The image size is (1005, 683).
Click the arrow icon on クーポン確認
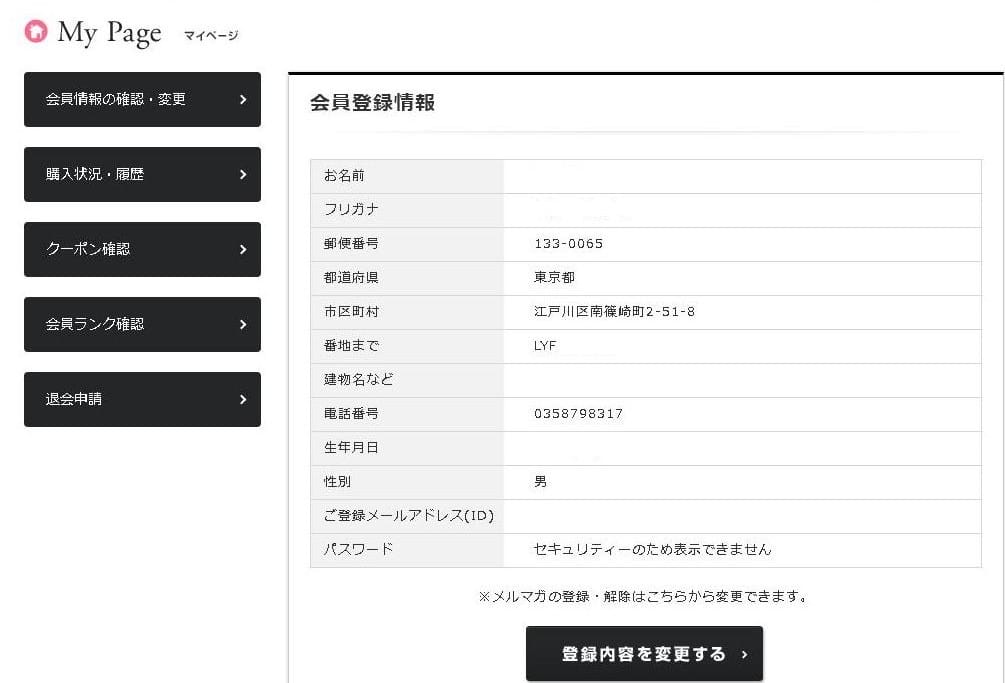243,250
